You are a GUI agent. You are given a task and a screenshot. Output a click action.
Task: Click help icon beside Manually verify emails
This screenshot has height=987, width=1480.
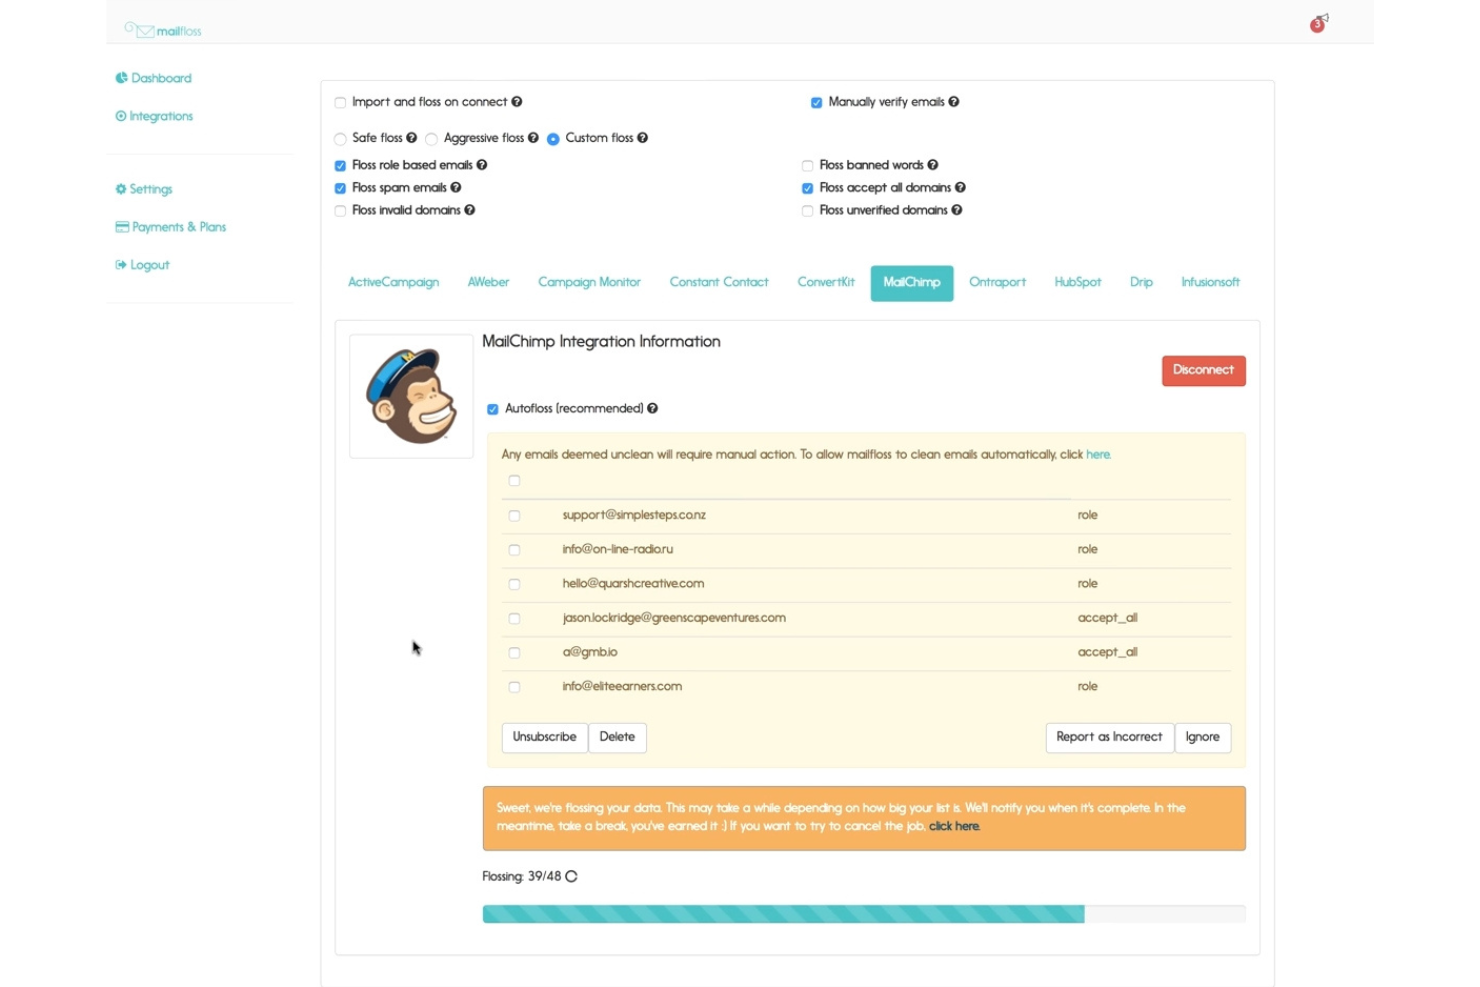click(954, 102)
